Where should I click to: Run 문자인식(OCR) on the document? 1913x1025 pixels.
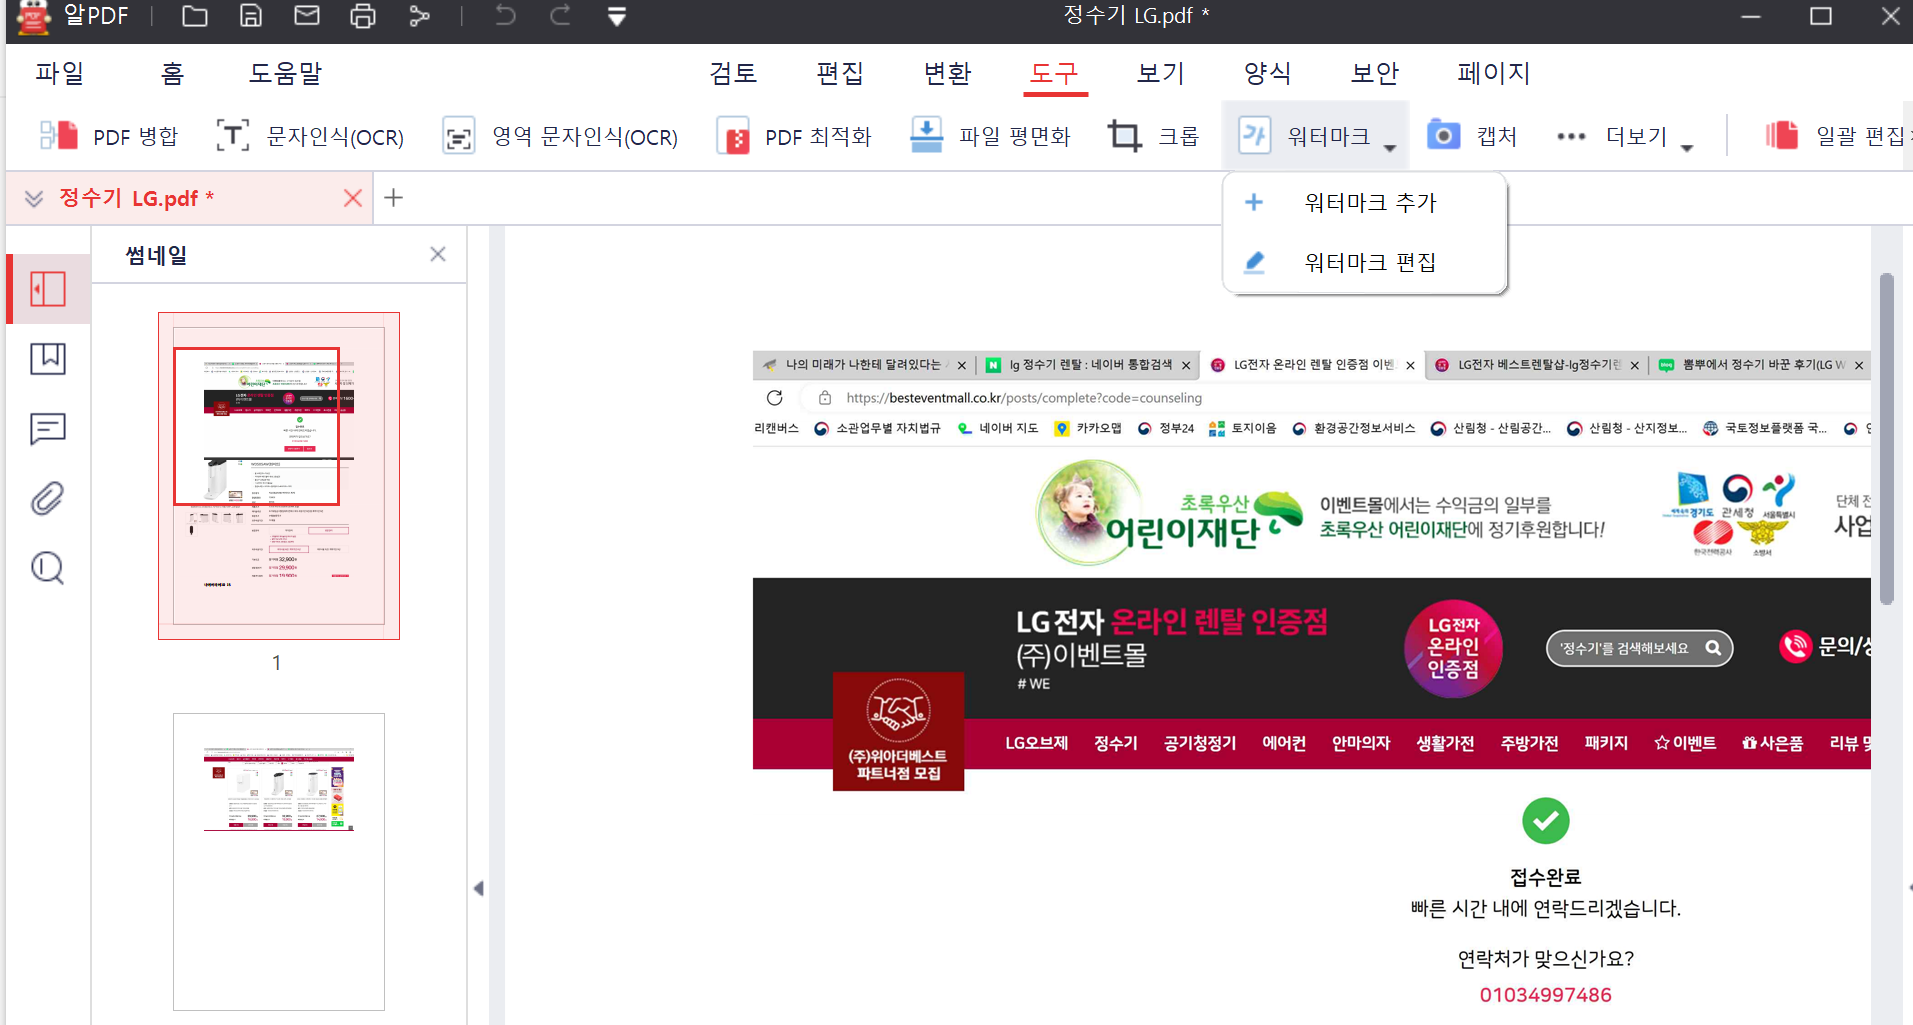(310, 136)
